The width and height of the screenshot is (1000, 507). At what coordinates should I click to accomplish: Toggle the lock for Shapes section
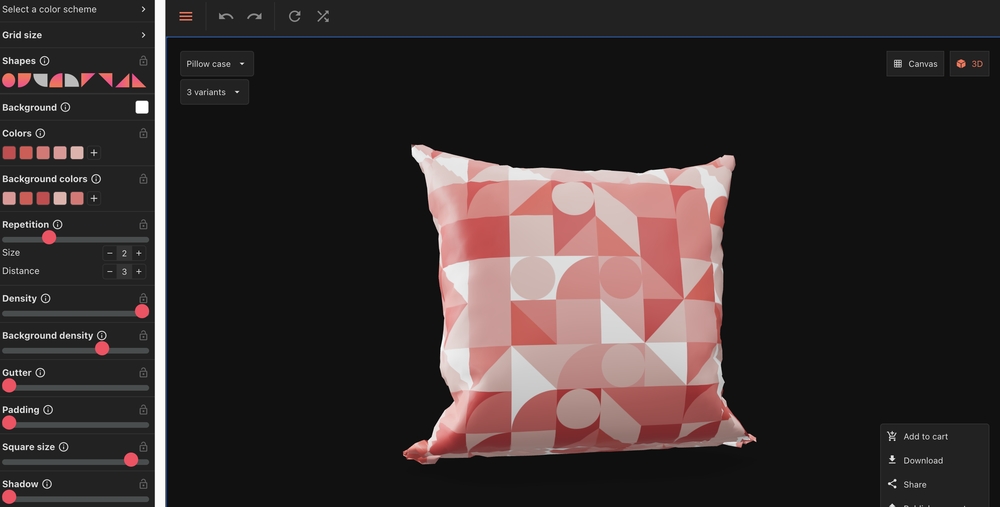point(143,61)
